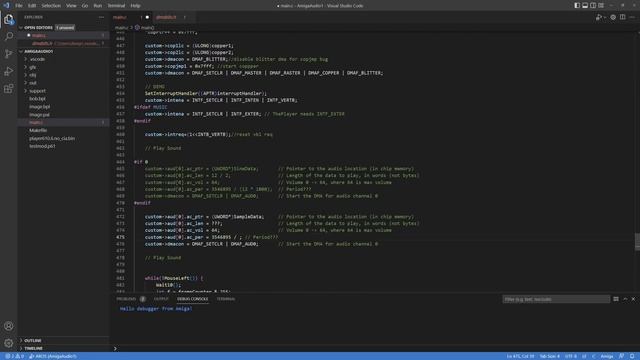Close the bottom panel
Screen dimensions: 640x360
[x=633, y=299]
